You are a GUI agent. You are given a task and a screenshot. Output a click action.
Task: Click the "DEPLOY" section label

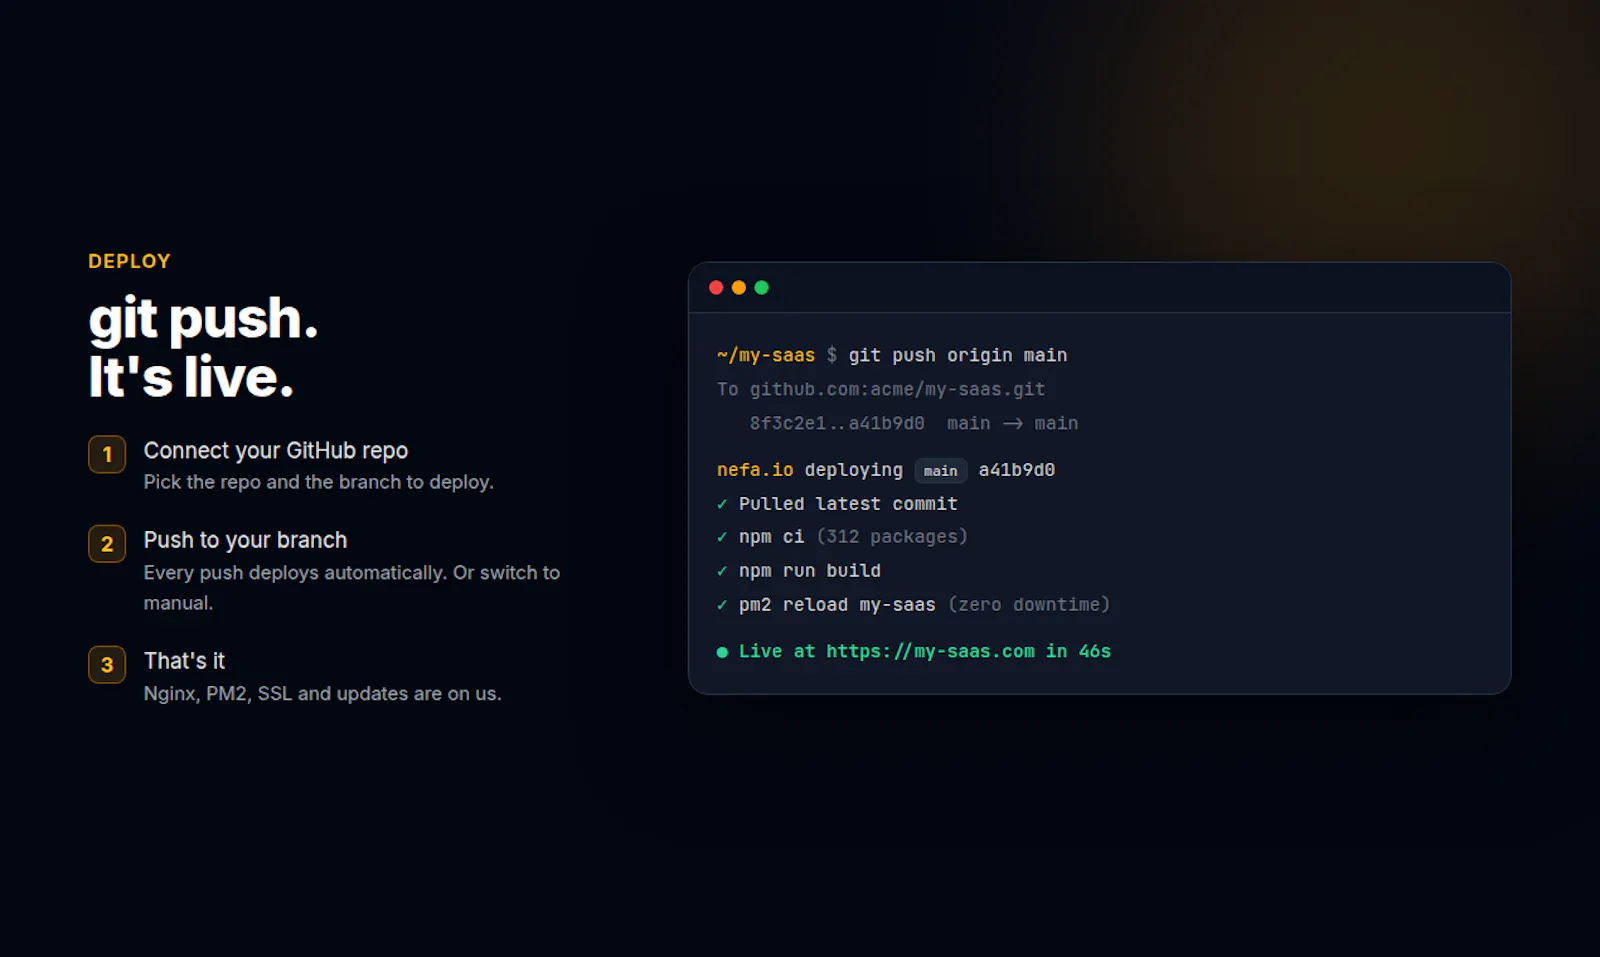pyautogui.click(x=129, y=261)
